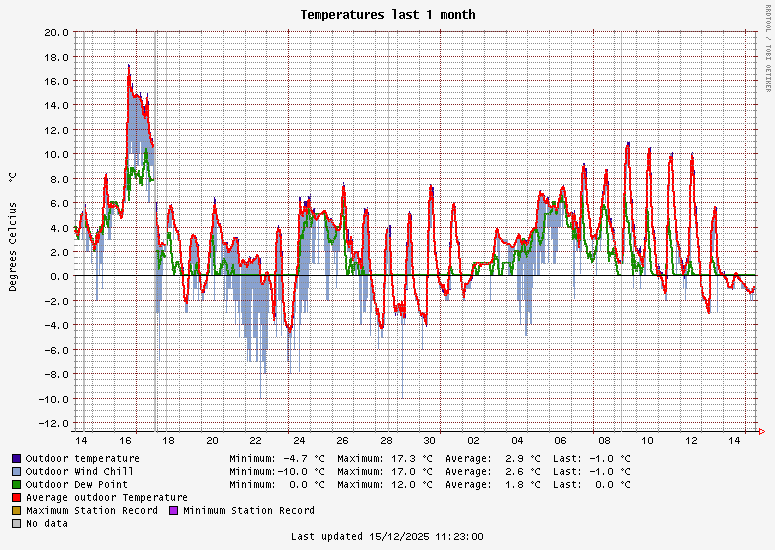The width and height of the screenshot is (775, 550).
Task: Click the 20.0 label on y-axis
Action: pos(56,32)
